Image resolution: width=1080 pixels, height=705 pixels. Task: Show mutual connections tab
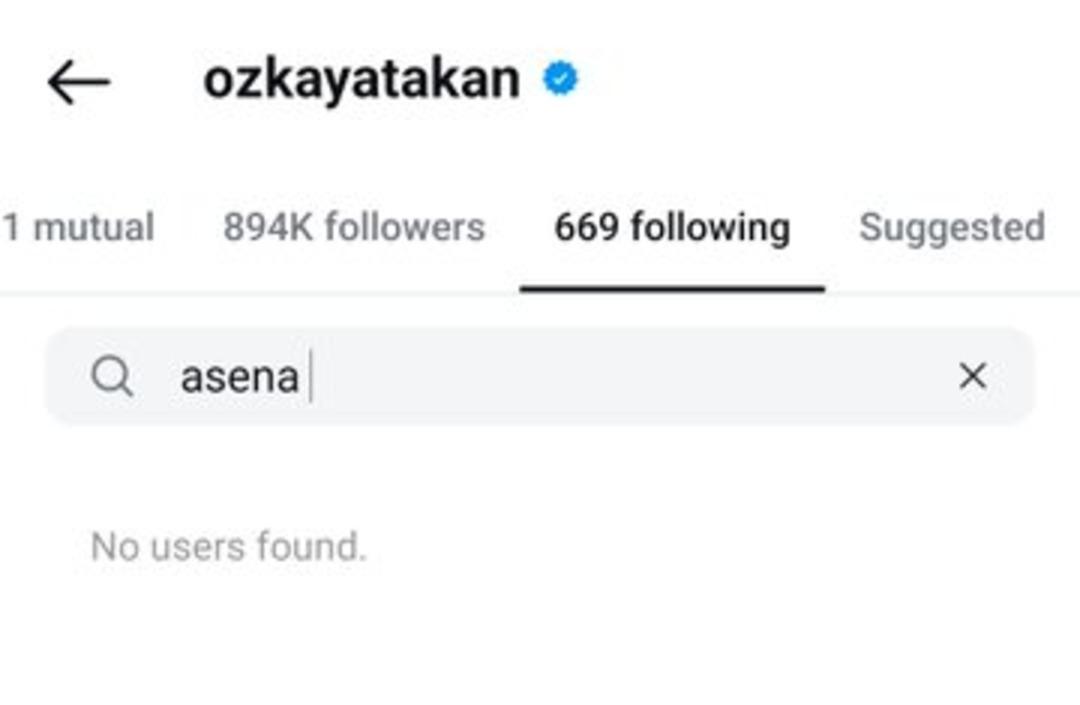(x=78, y=228)
